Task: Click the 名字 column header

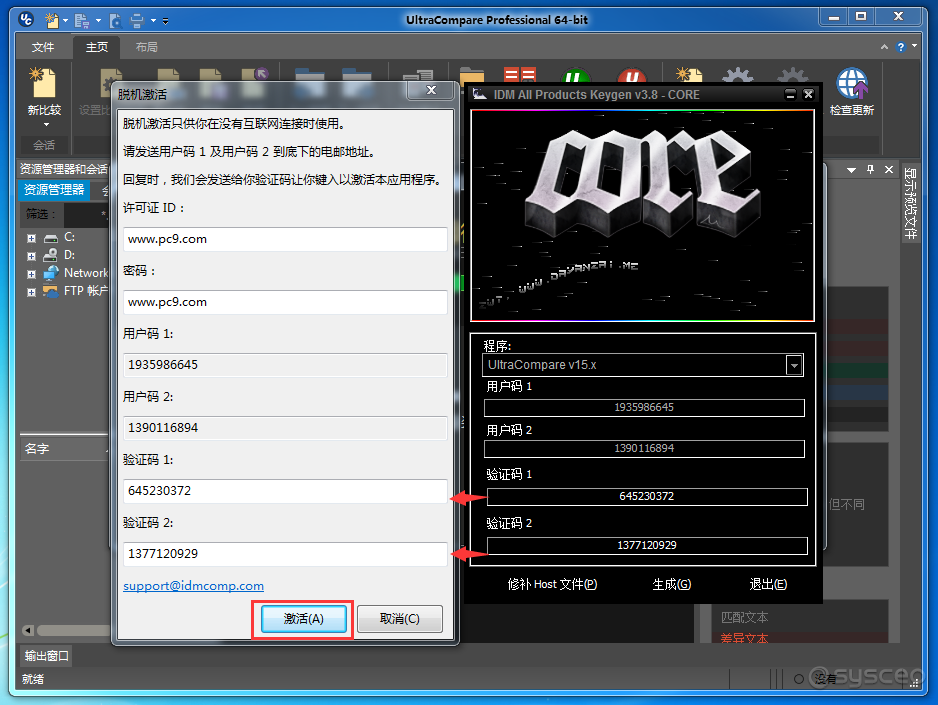Action: [x=64, y=449]
